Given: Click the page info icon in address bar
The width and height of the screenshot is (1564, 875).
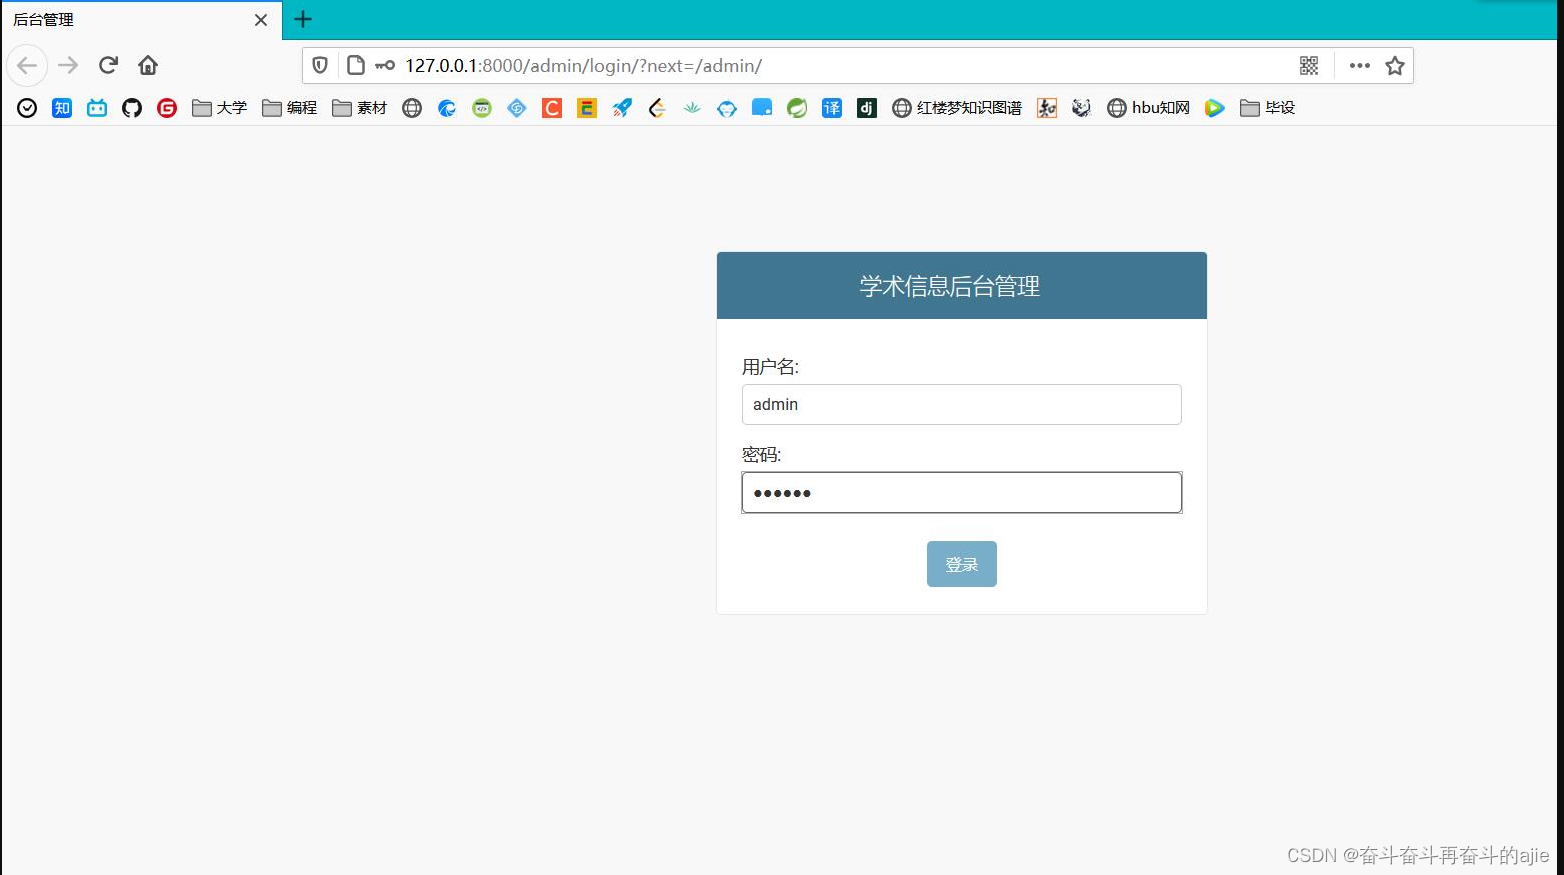Looking at the screenshot, I should click(355, 66).
